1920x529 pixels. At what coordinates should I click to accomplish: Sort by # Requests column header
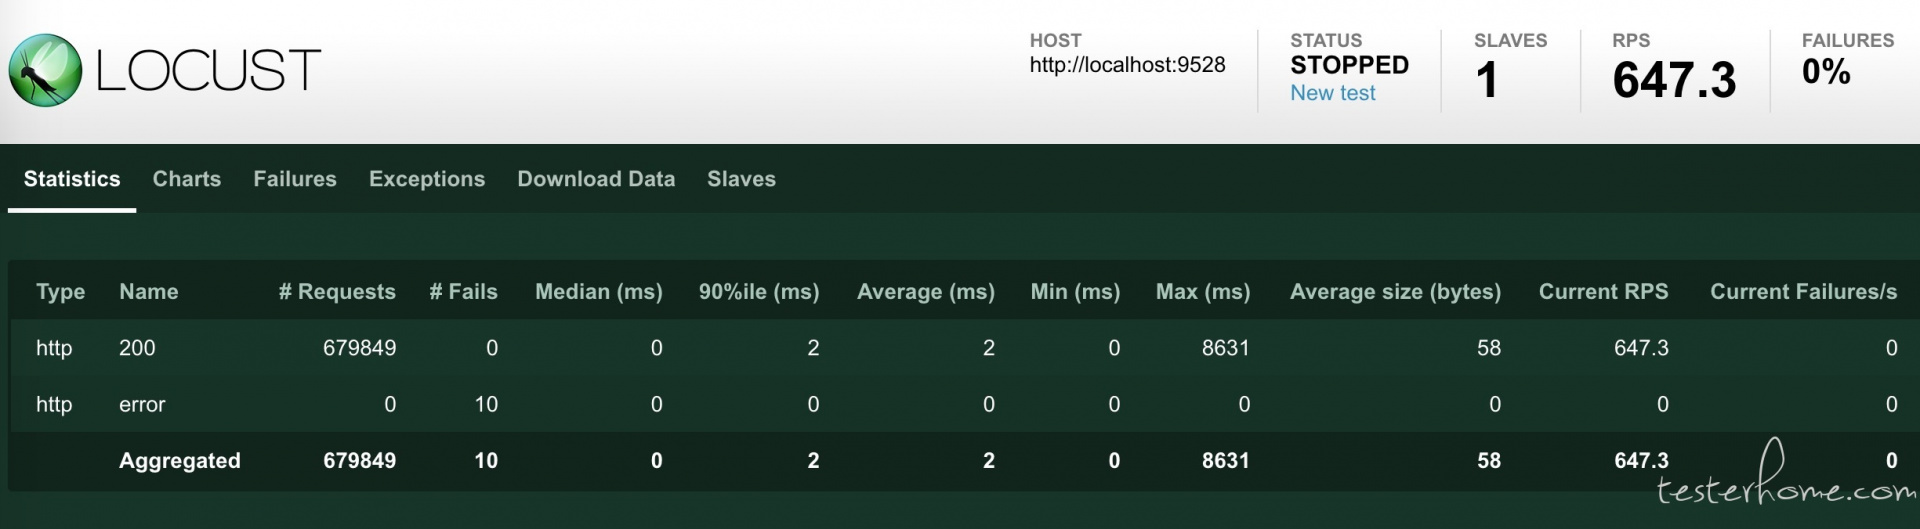pyautogui.click(x=337, y=292)
